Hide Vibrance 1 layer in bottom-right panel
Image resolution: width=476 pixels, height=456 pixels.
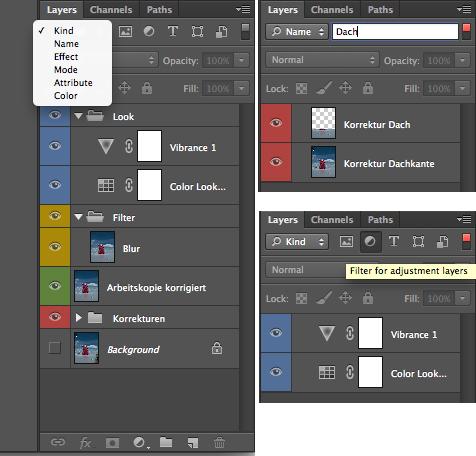(x=276, y=333)
